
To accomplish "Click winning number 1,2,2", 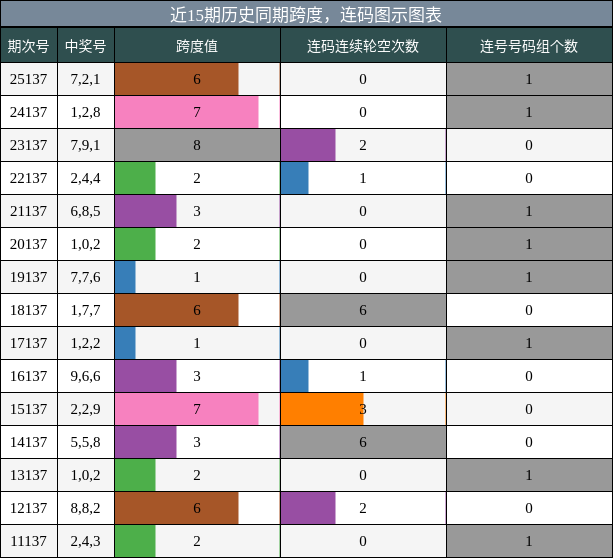I will tap(86, 343).
